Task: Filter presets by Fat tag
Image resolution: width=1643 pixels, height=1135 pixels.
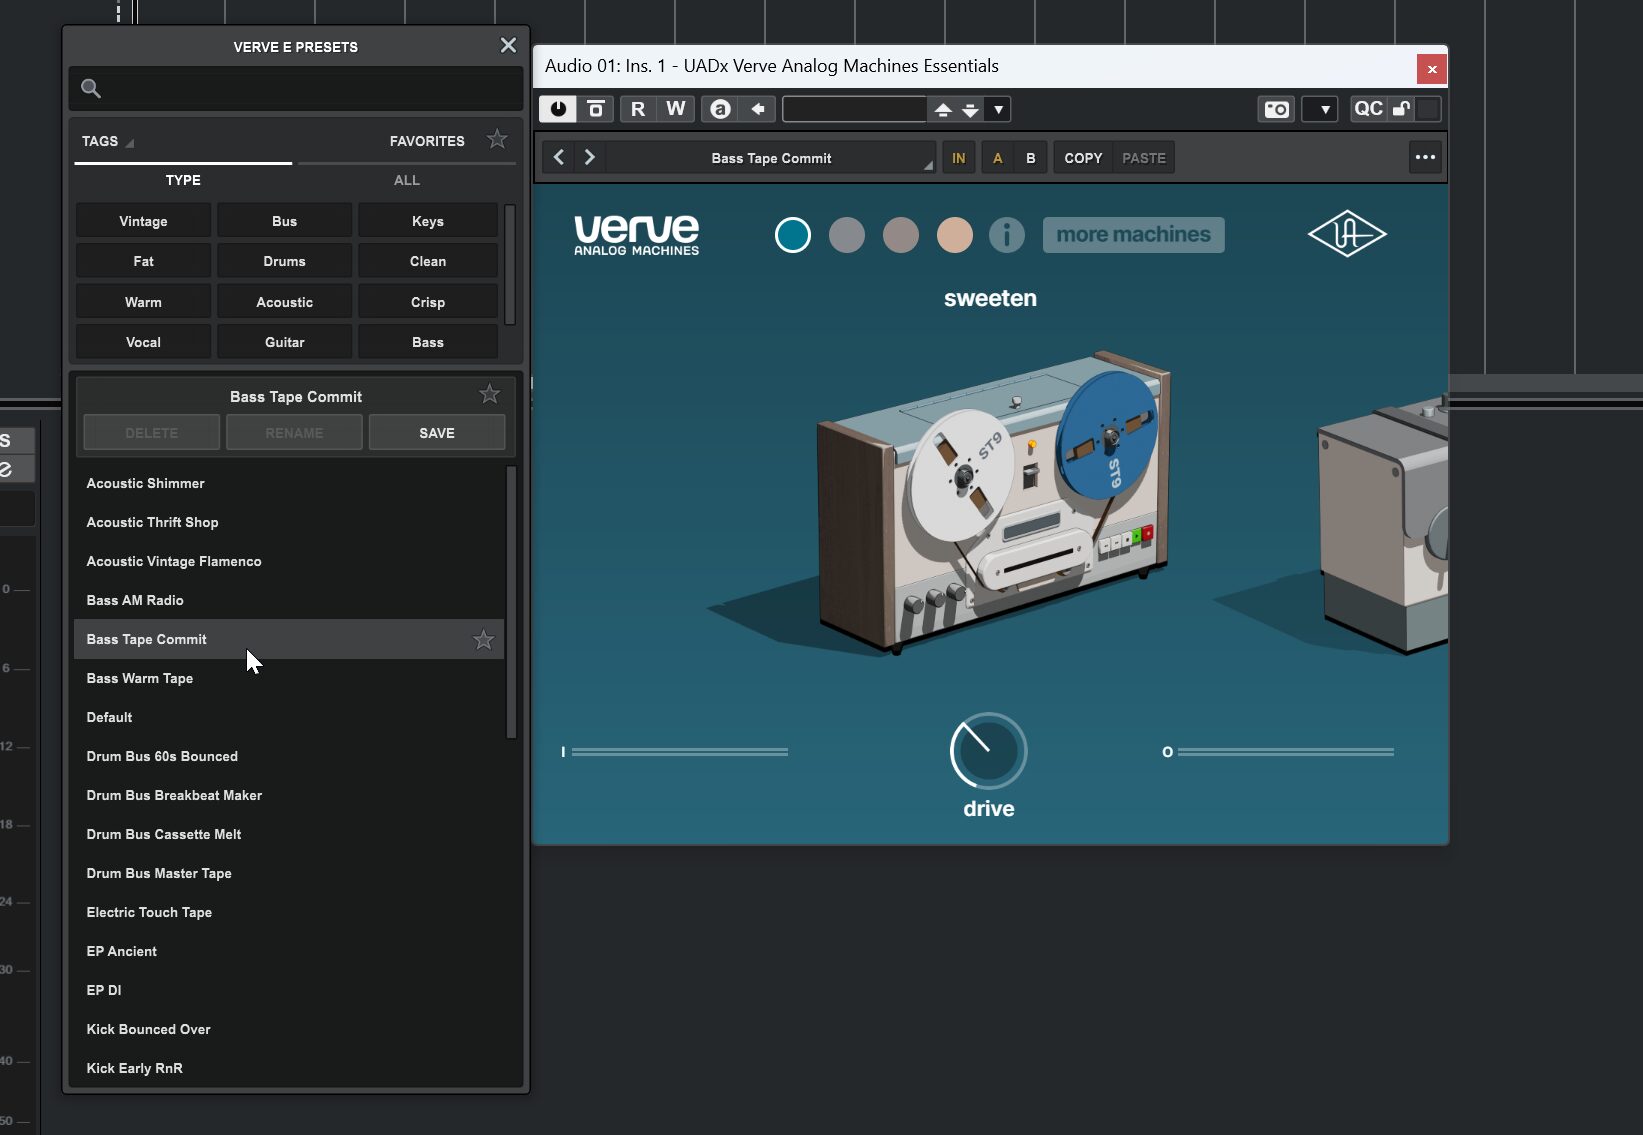Action: coord(143,261)
